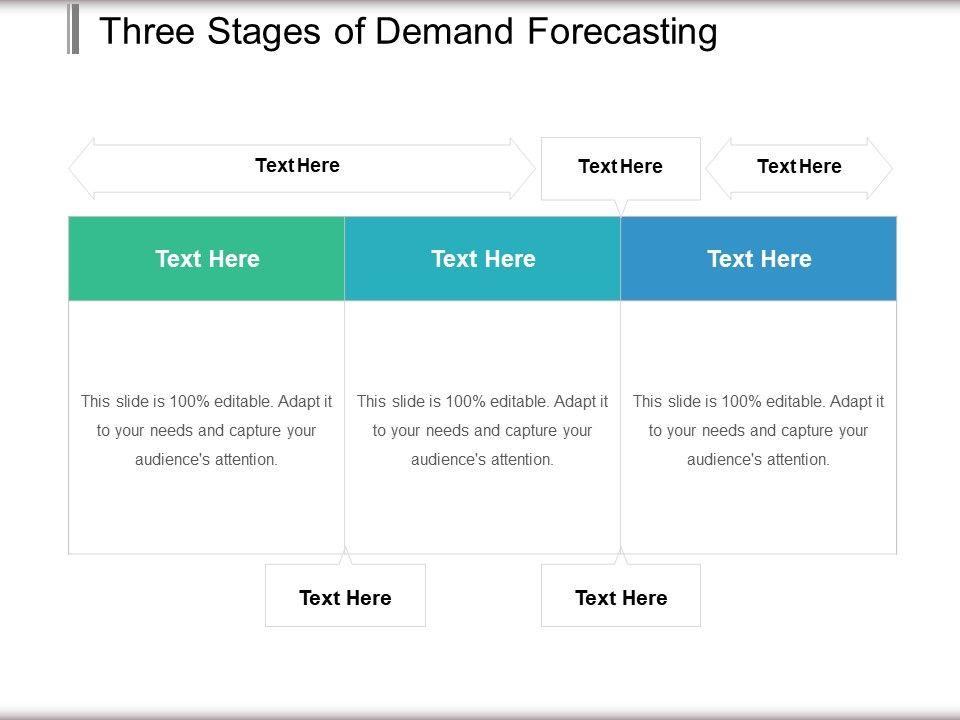Click 'Text Here' label inside the small double arrow
The height and width of the screenshot is (720, 960).
point(799,167)
